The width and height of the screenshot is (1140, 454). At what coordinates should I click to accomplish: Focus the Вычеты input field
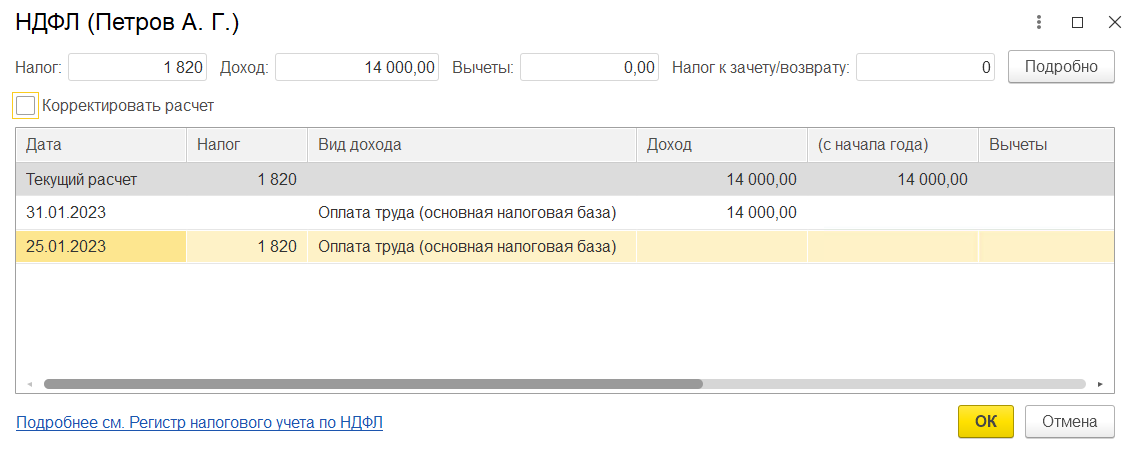click(x=589, y=68)
